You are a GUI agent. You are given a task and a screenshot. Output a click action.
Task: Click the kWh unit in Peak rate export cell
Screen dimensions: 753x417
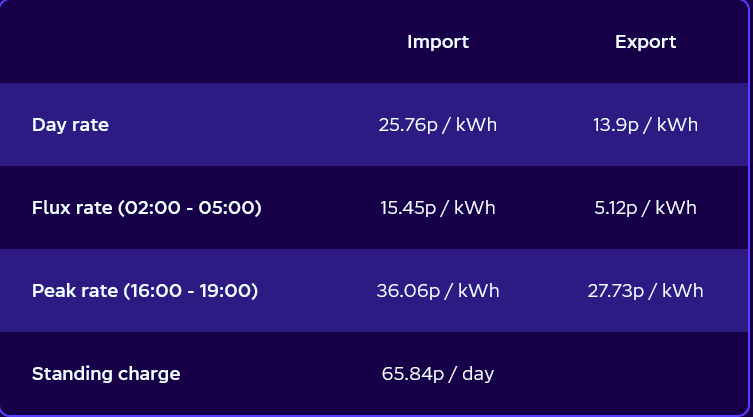pyautogui.click(x=682, y=291)
